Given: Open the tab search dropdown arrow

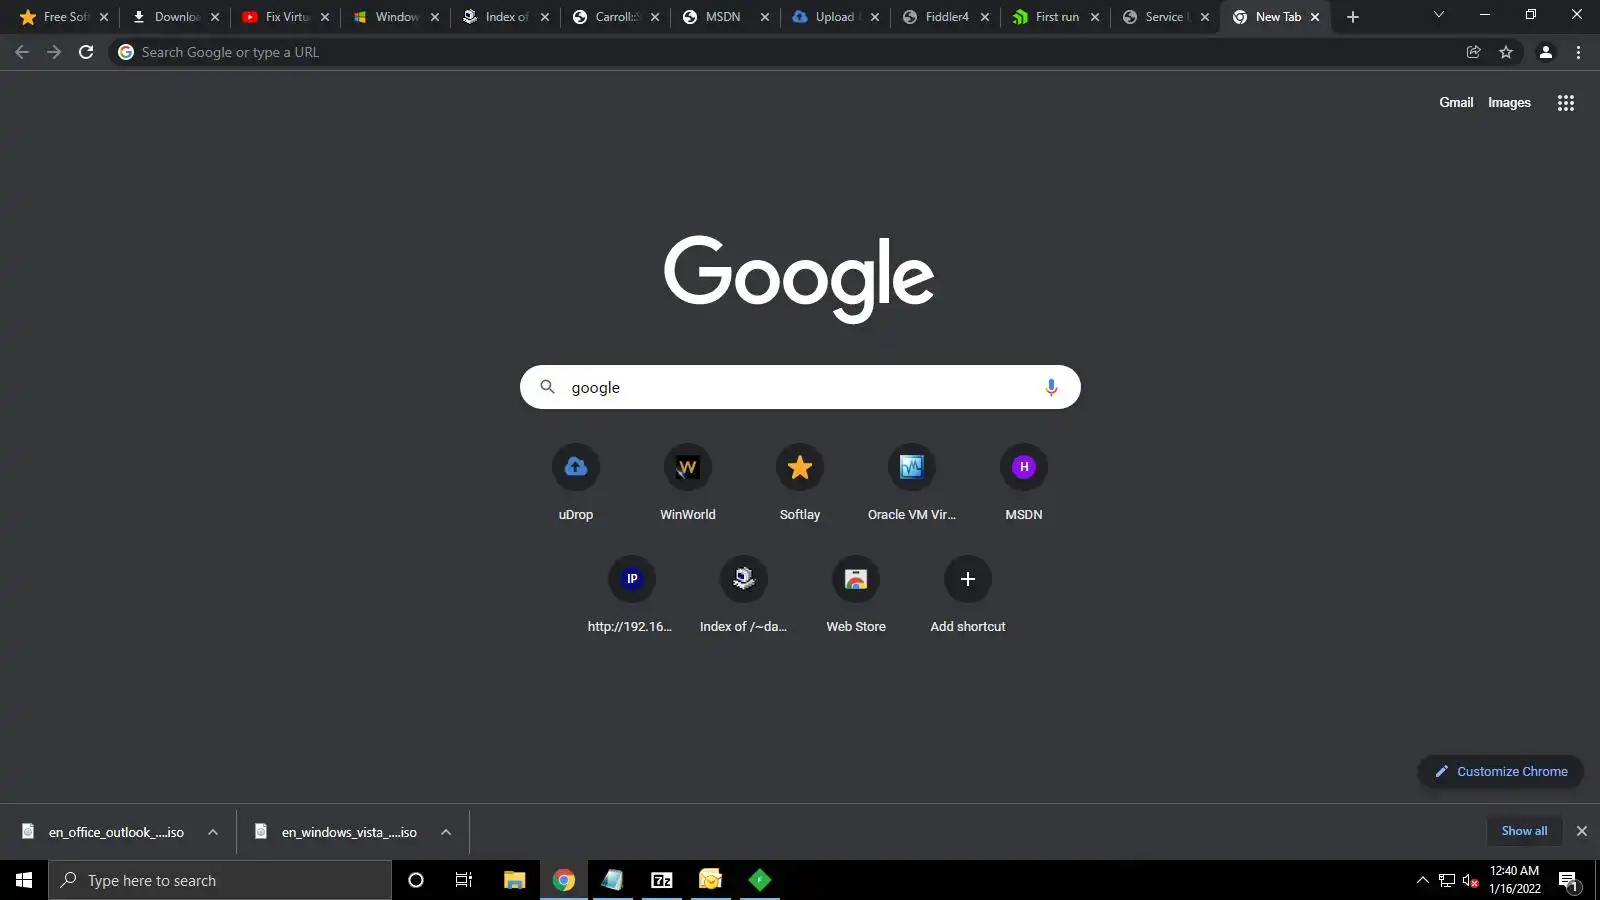Looking at the screenshot, I should [1439, 15].
